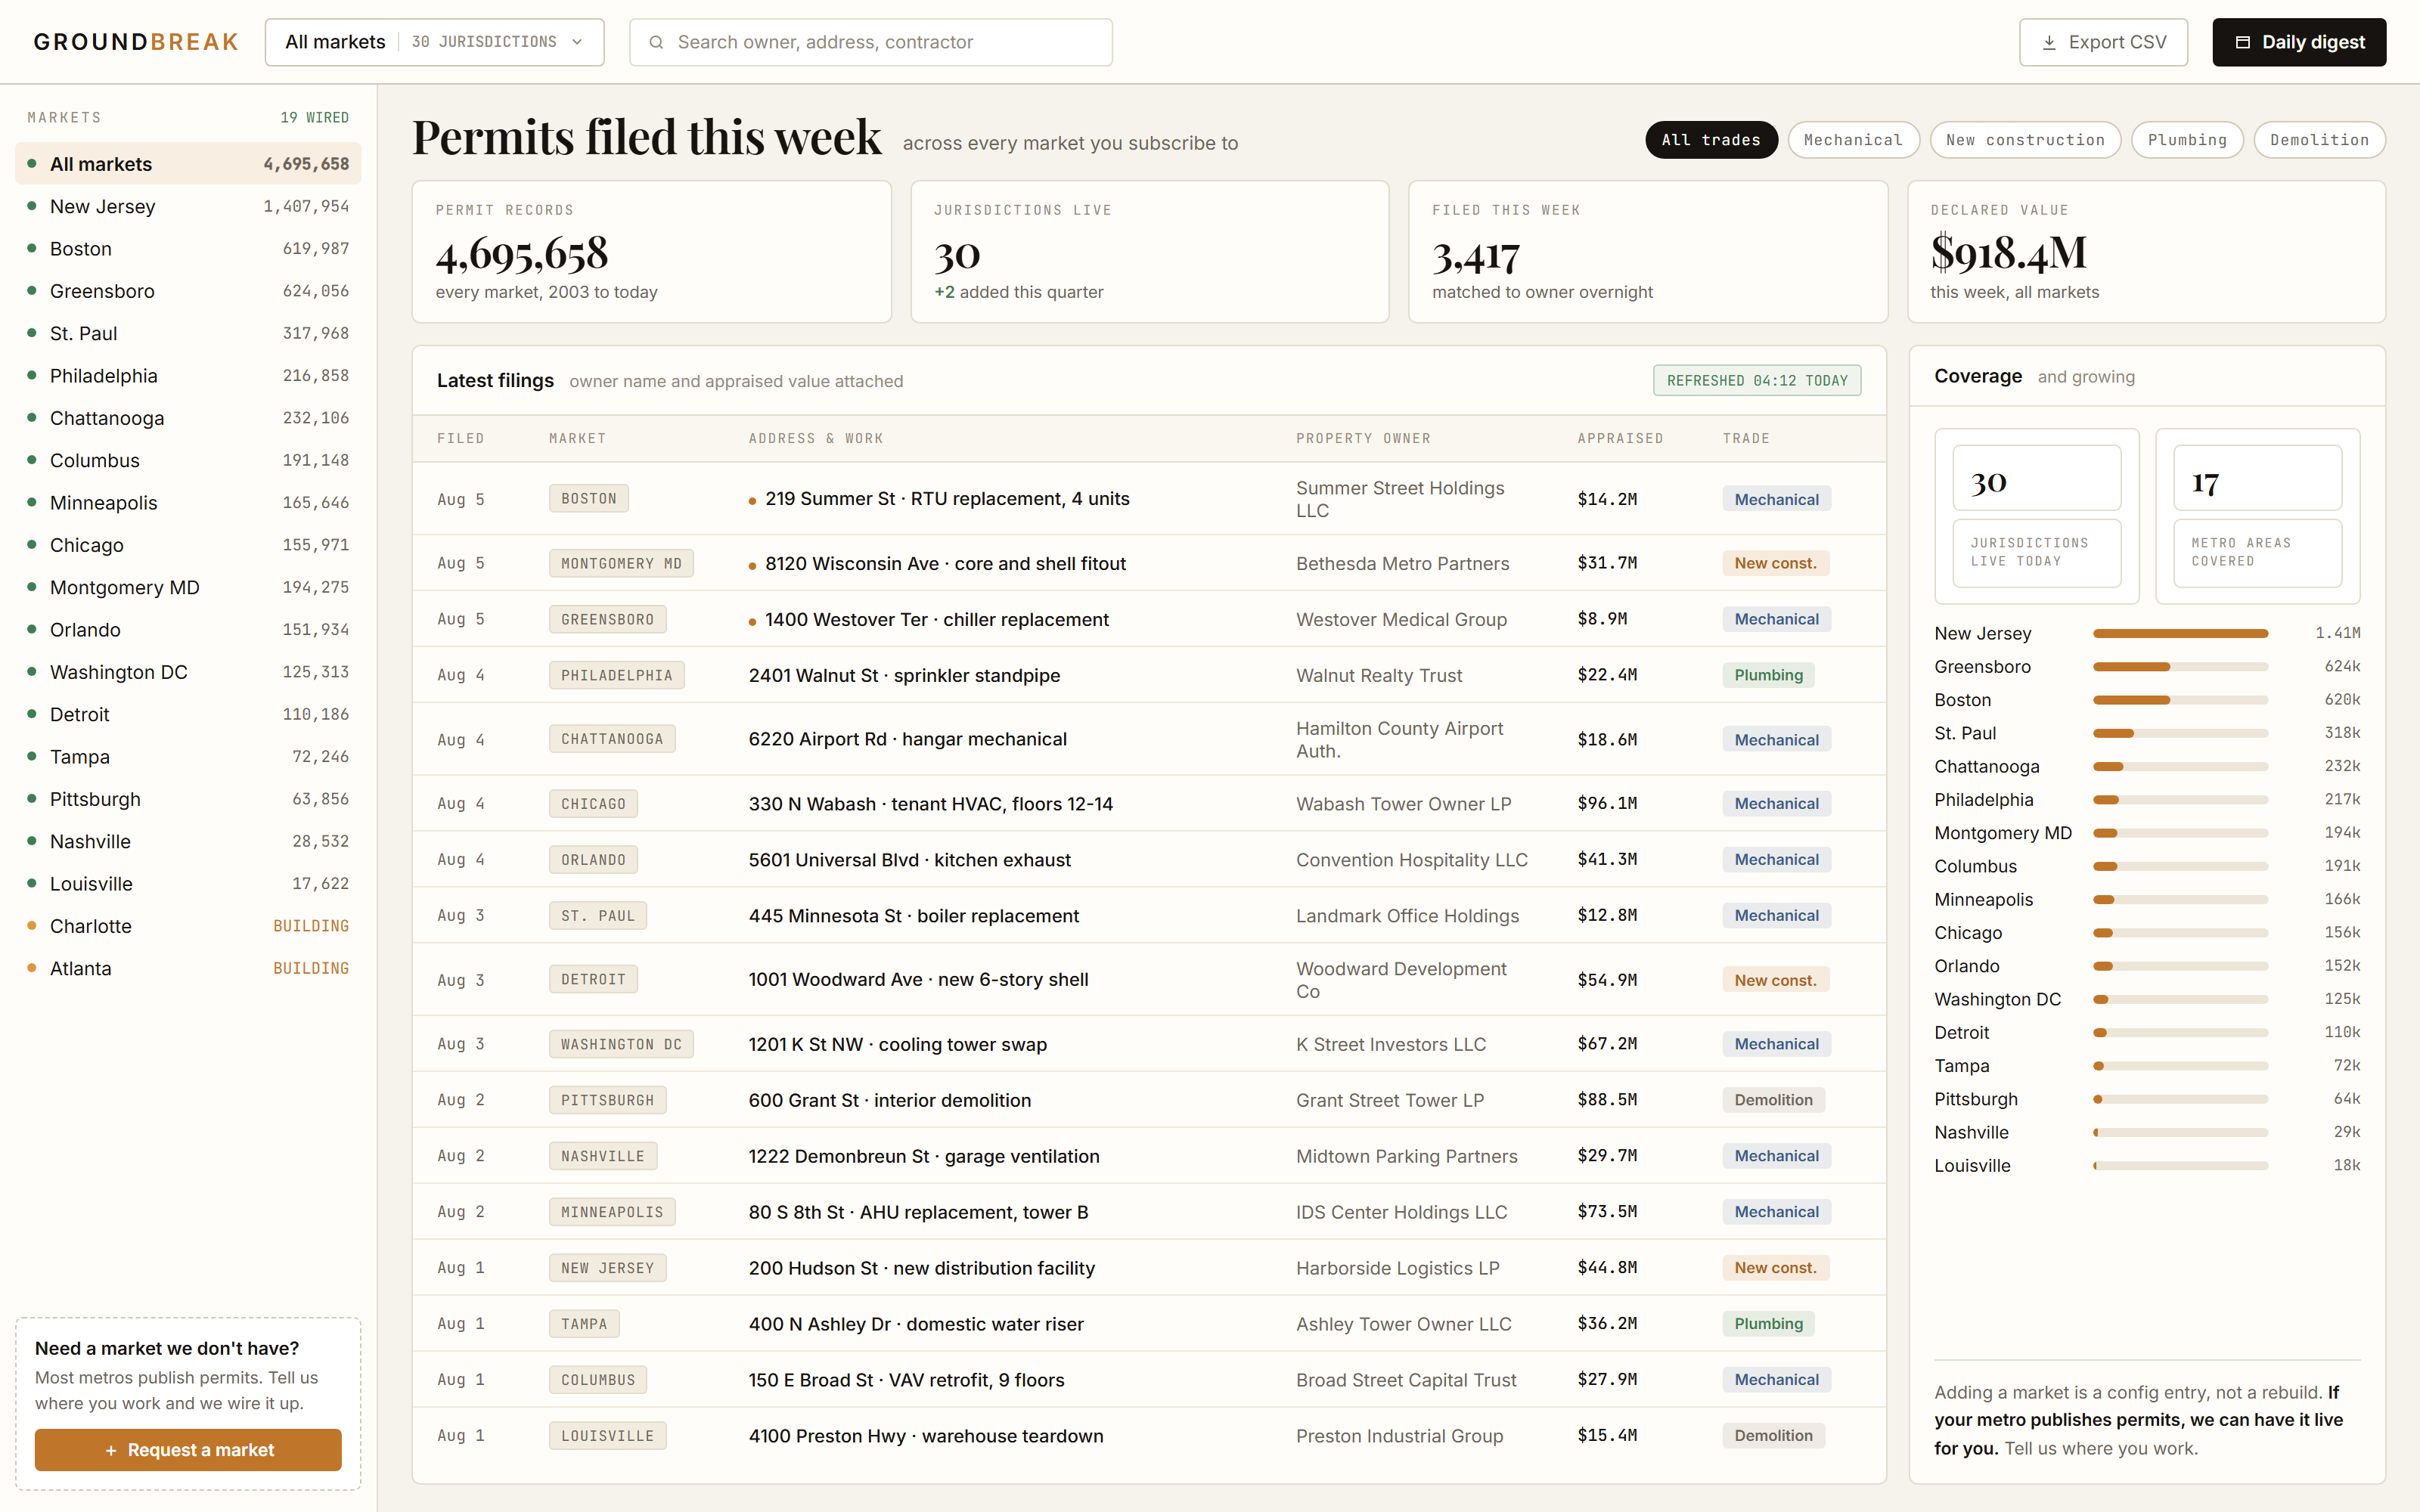
Task: Click the Plumbing badge on 400 N Ashley Dr row
Action: (x=1768, y=1323)
